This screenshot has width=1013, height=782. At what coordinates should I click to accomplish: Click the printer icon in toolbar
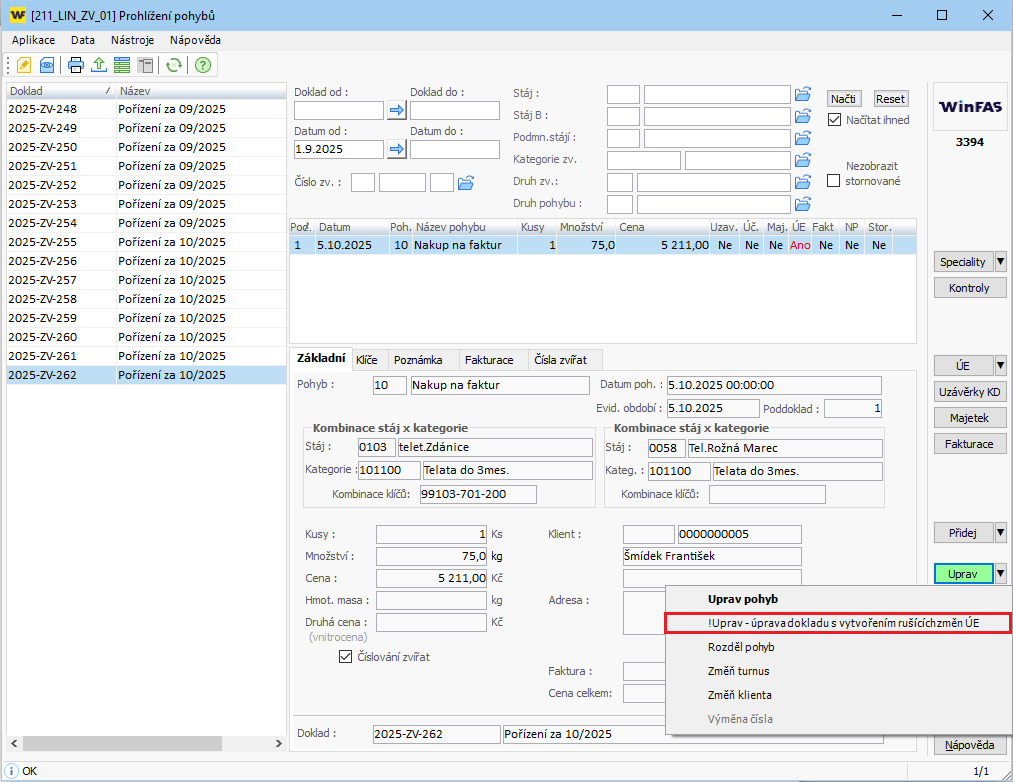coord(76,65)
